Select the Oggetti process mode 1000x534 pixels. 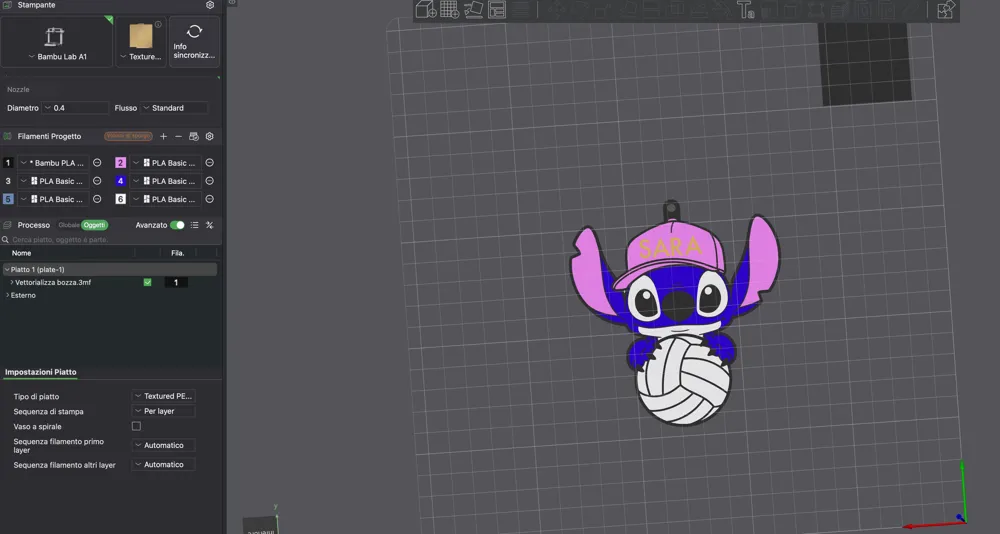point(94,225)
